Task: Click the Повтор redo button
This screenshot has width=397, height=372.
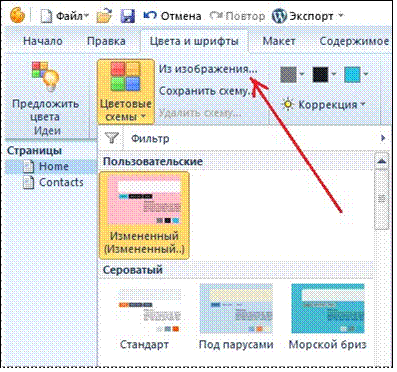Action: (237, 16)
